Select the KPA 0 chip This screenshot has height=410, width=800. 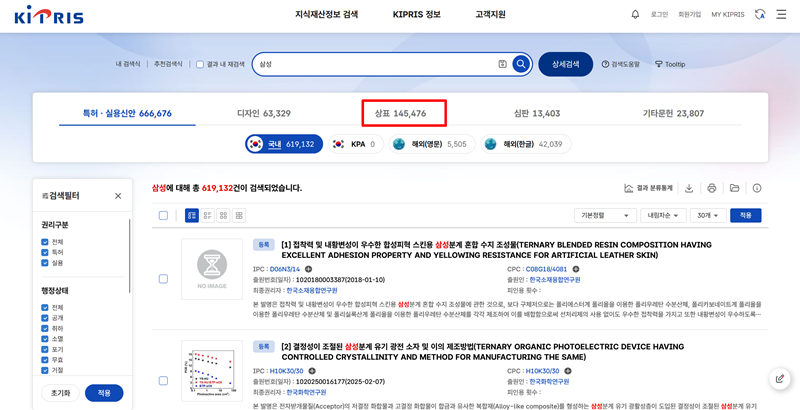click(x=356, y=144)
